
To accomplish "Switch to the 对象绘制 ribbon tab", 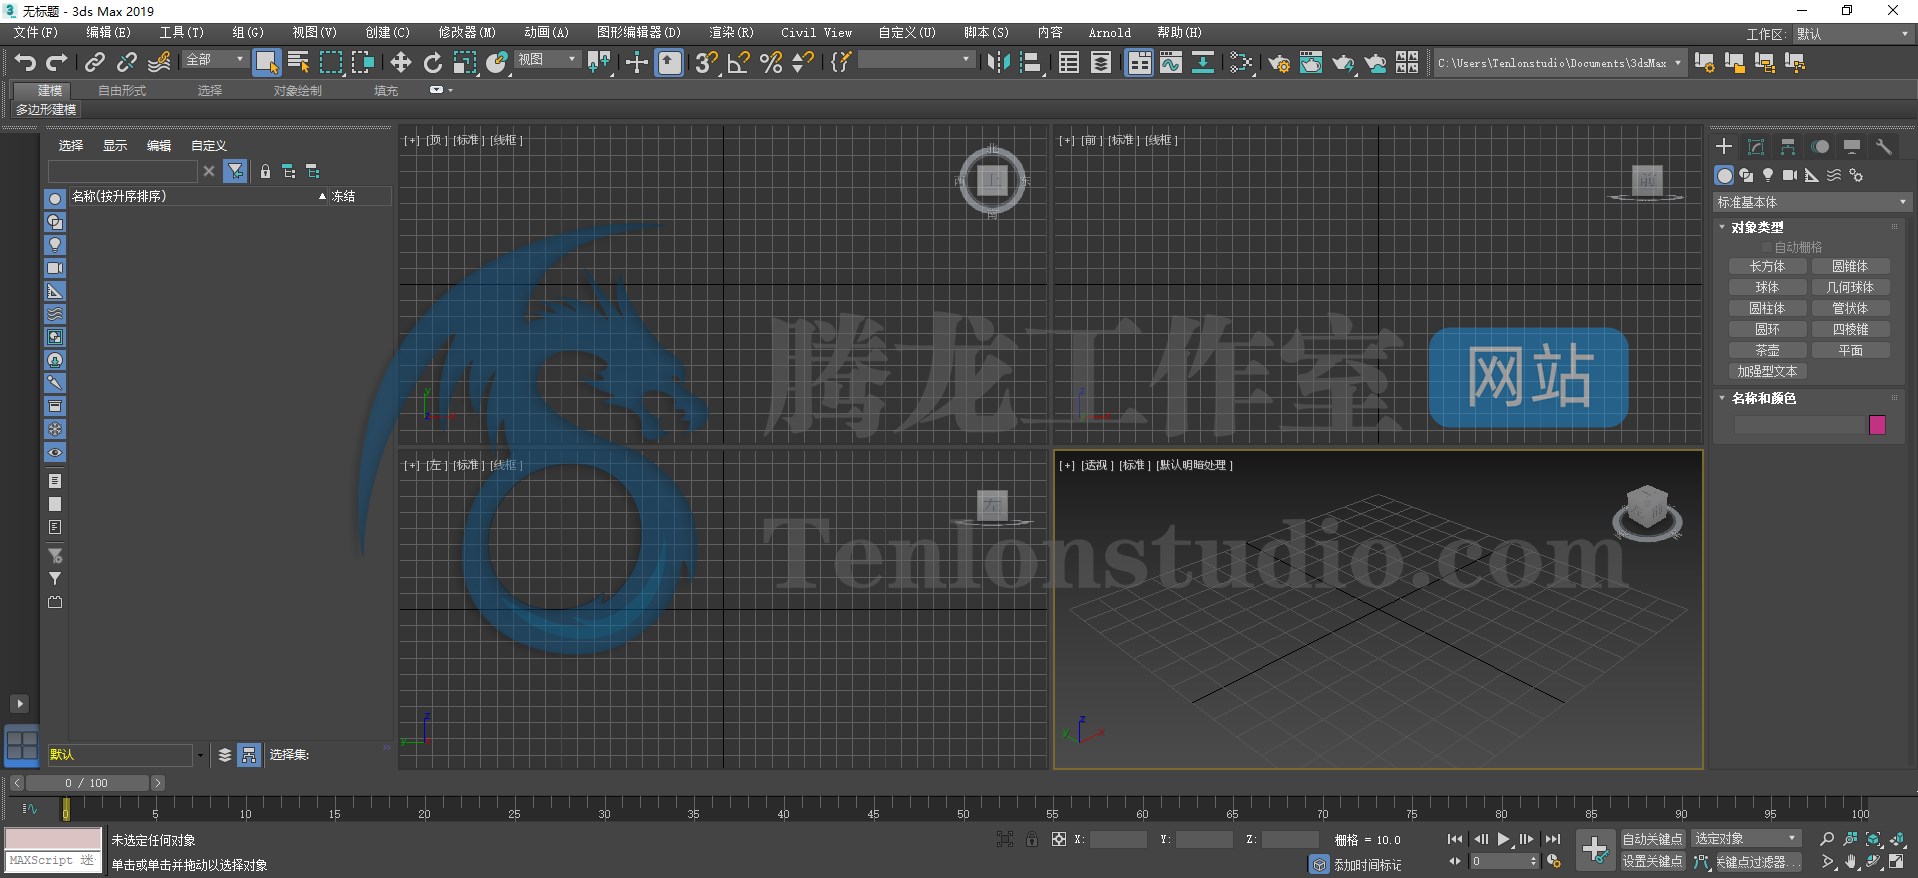I will 298,90.
